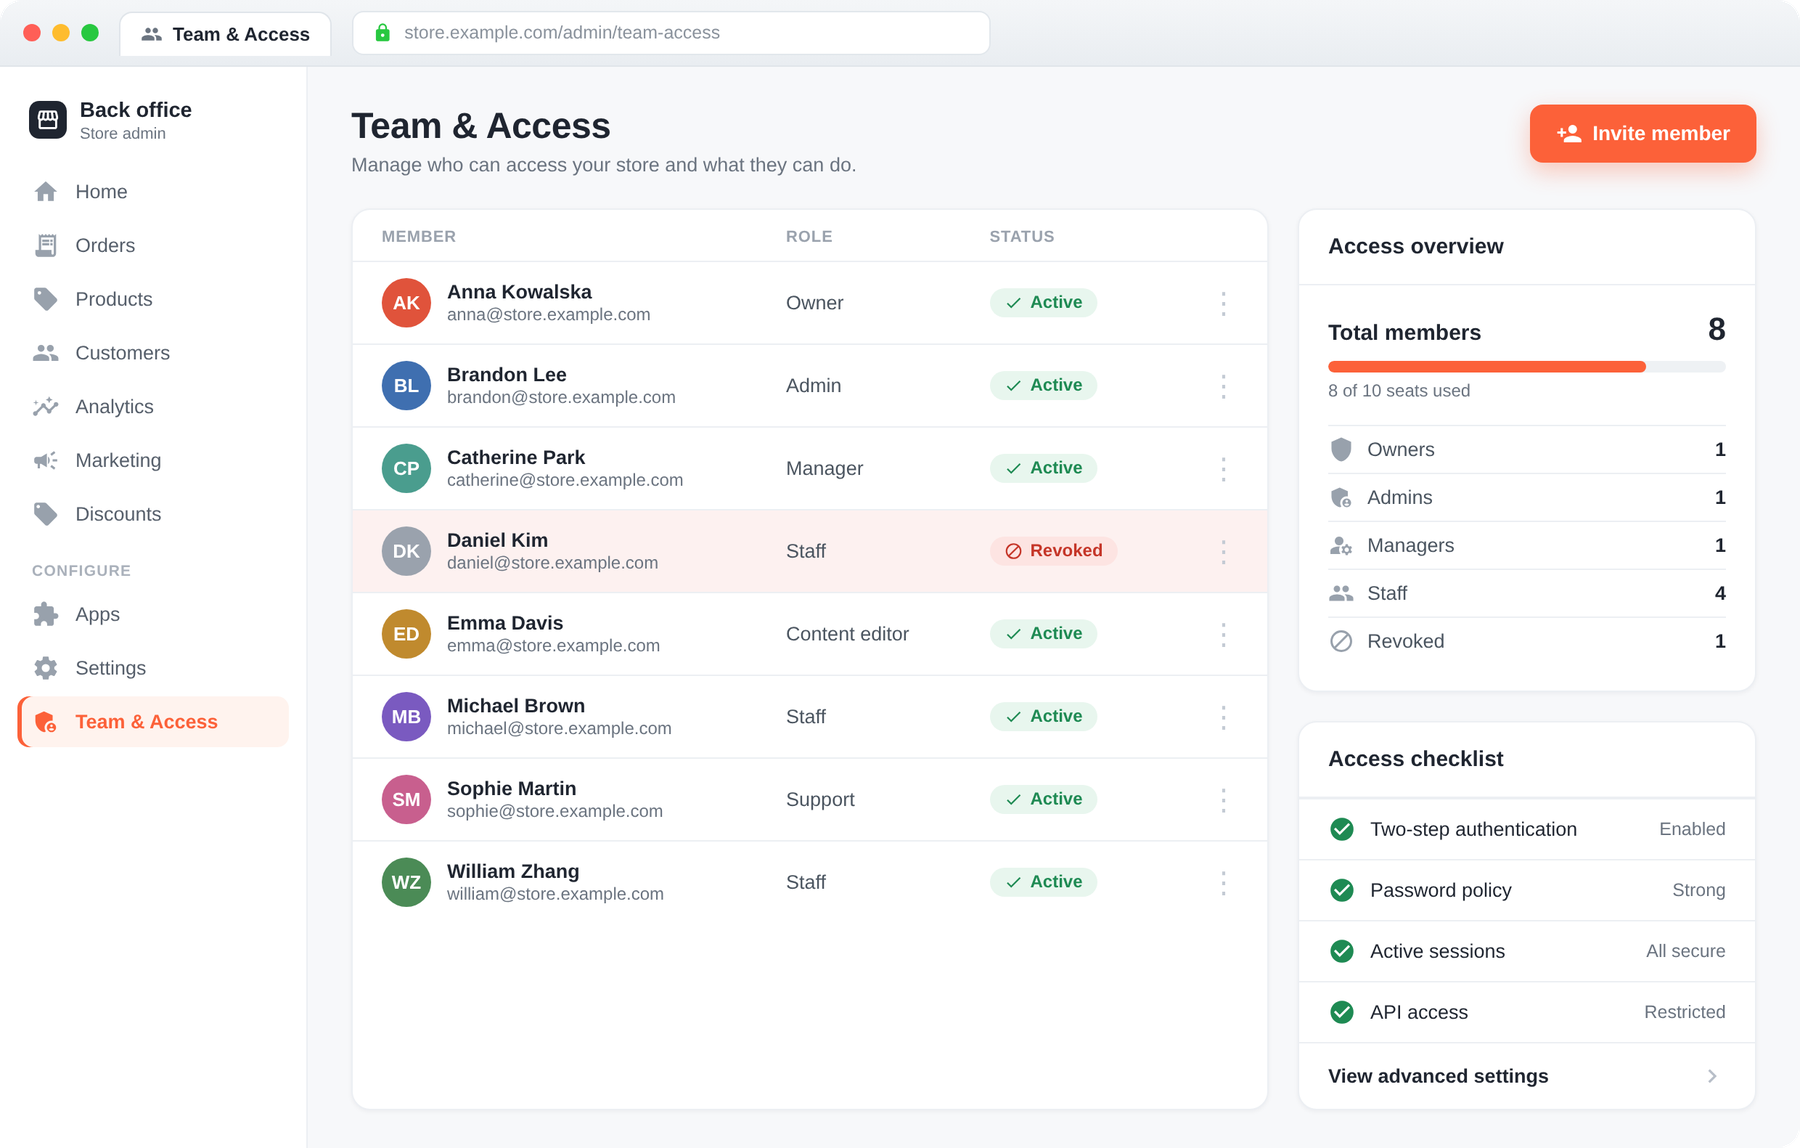Expand View advanced settings chevron

coord(1712,1076)
